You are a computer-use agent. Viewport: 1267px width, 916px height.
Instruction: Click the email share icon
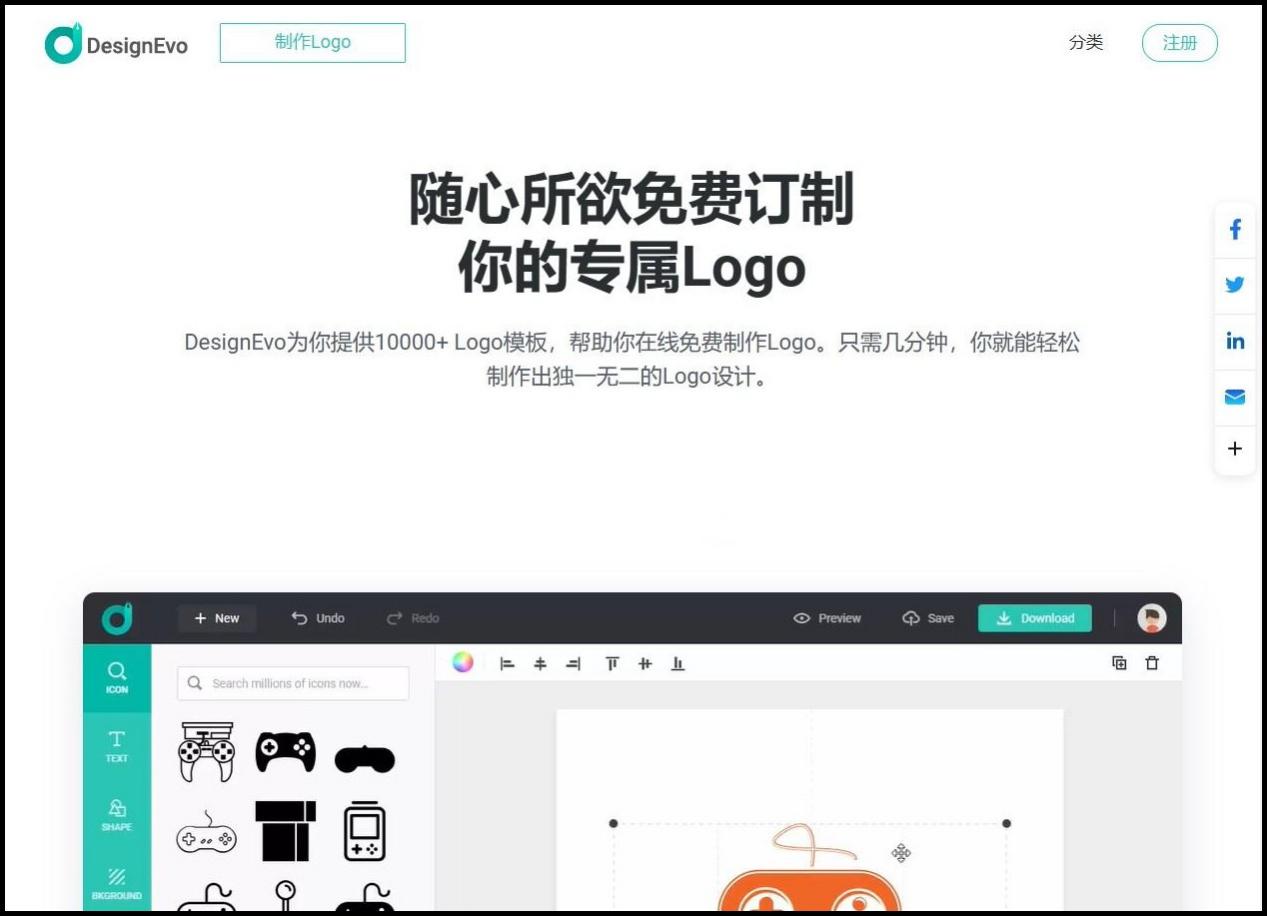tap(1235, 396)
